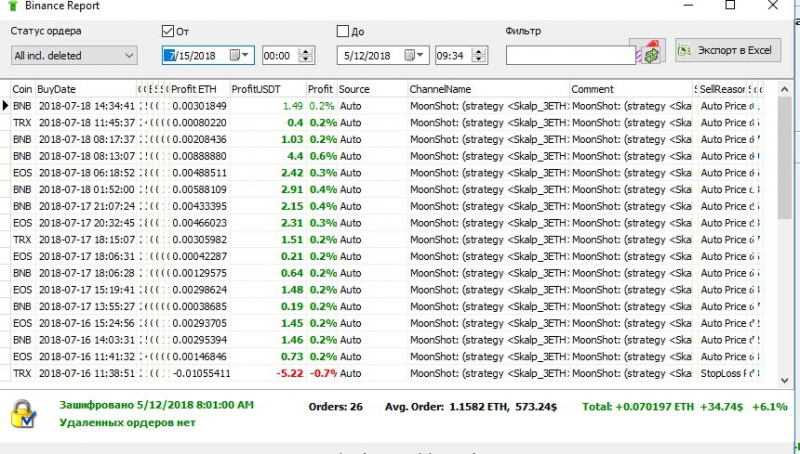This screenshot has height=454, width=800.
Task: Expand the От date picker arrow
Action: point(245,55)
